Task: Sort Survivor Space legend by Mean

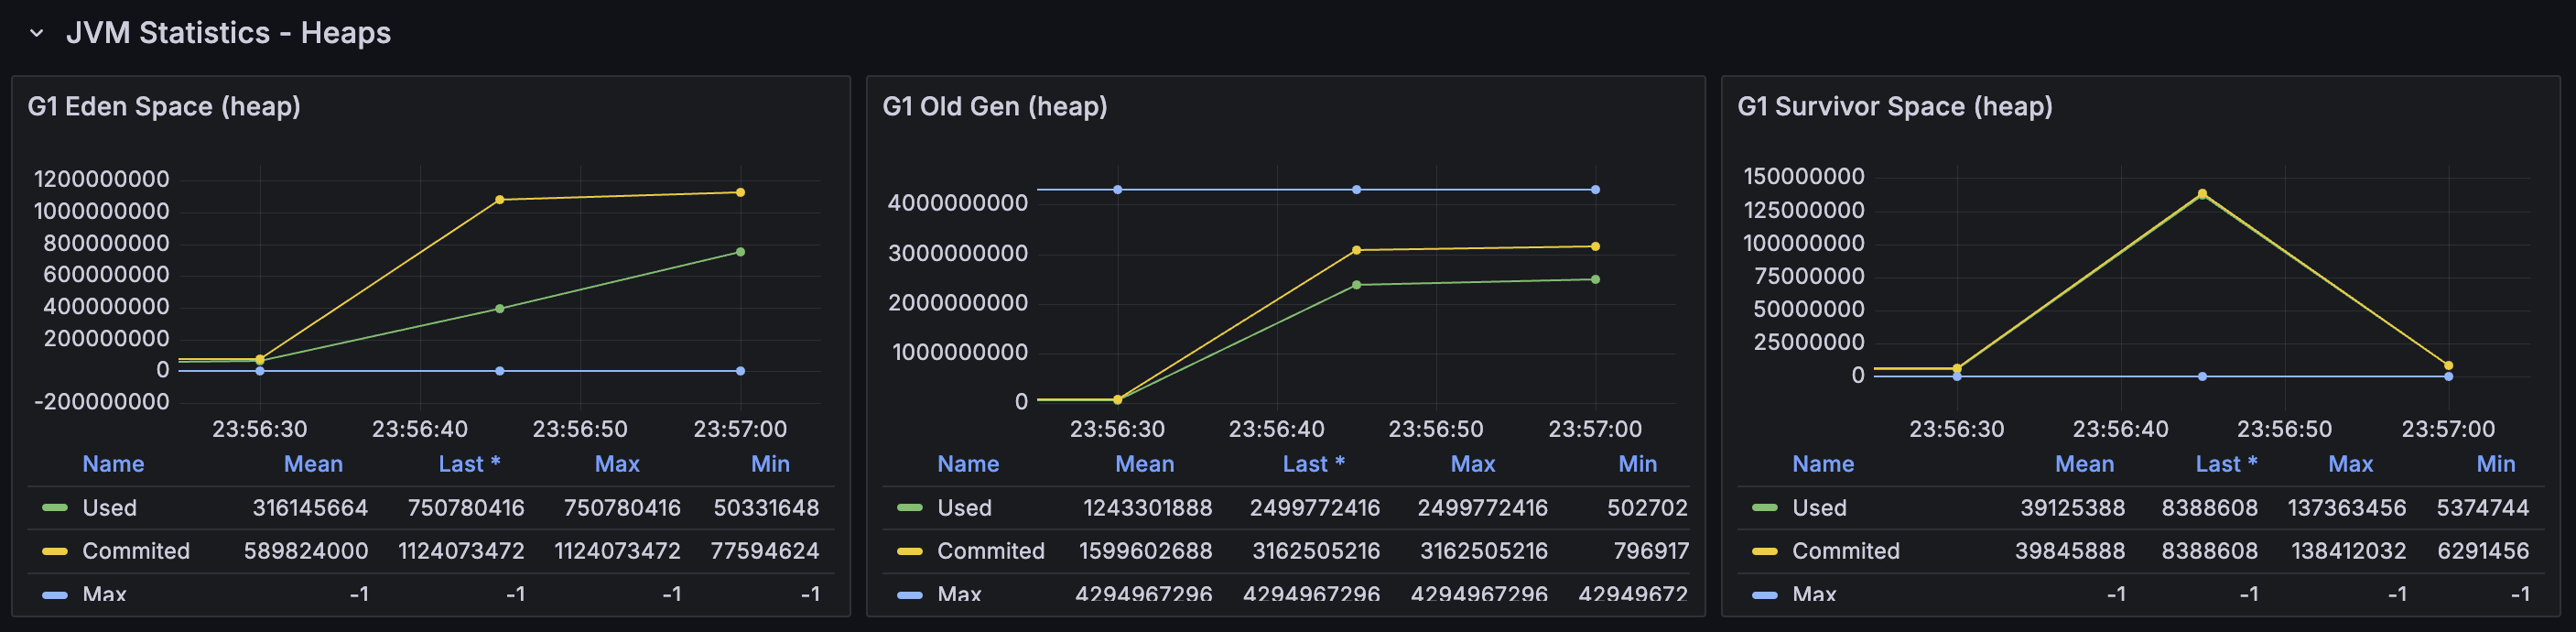Action: 2085,464
